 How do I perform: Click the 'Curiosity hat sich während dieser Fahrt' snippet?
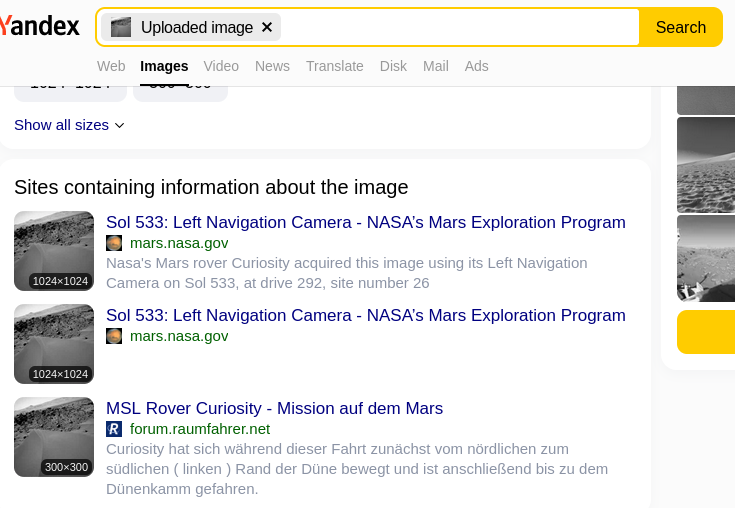[357, 469]
